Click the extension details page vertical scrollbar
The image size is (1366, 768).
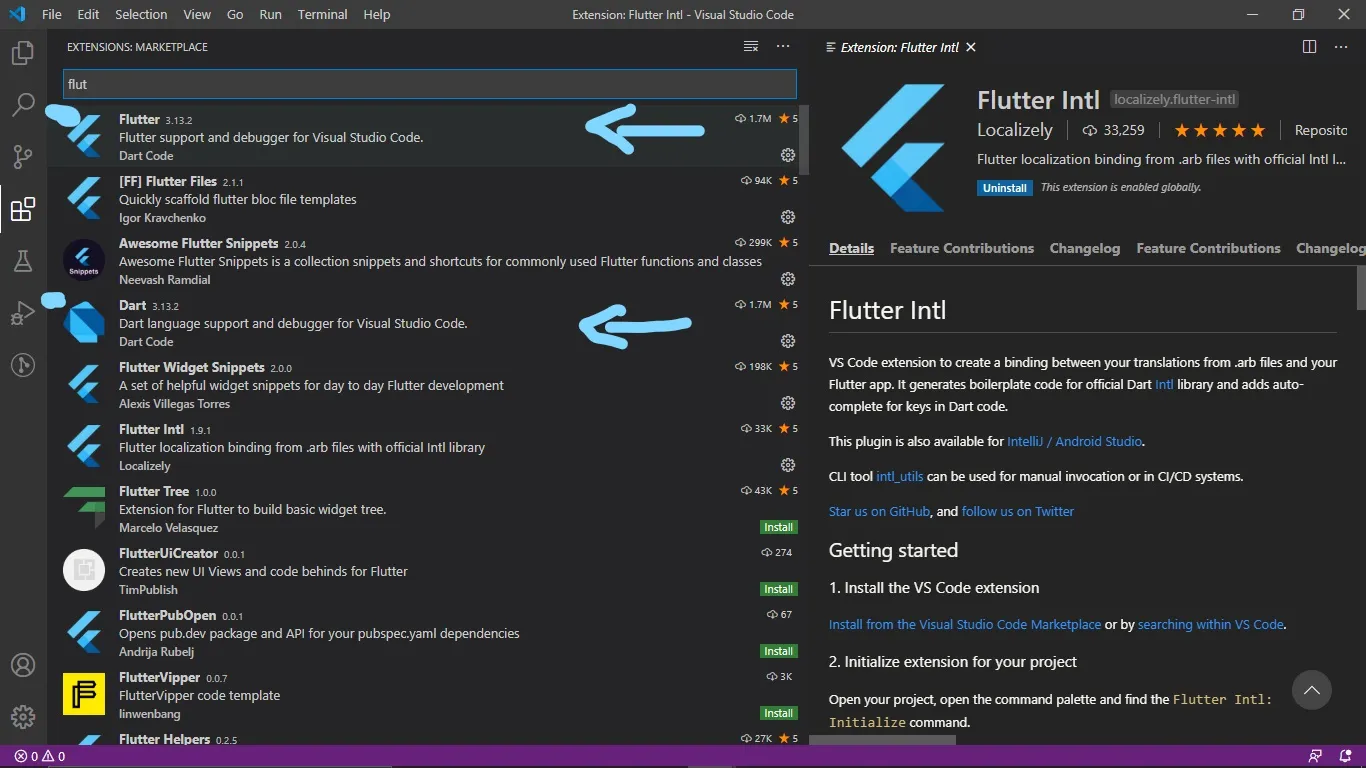(1361, 288)
